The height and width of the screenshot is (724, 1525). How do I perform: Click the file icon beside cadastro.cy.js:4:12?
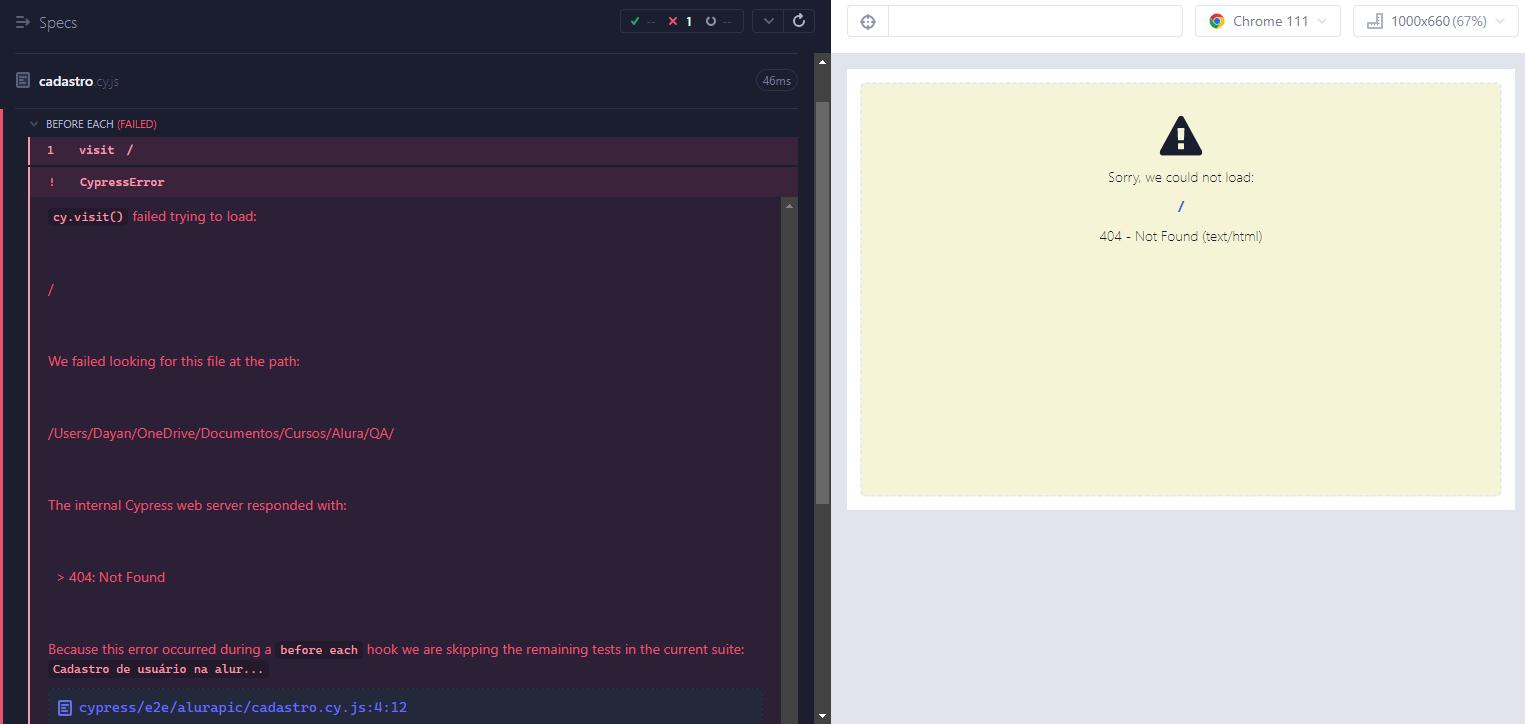click(65, 708)
